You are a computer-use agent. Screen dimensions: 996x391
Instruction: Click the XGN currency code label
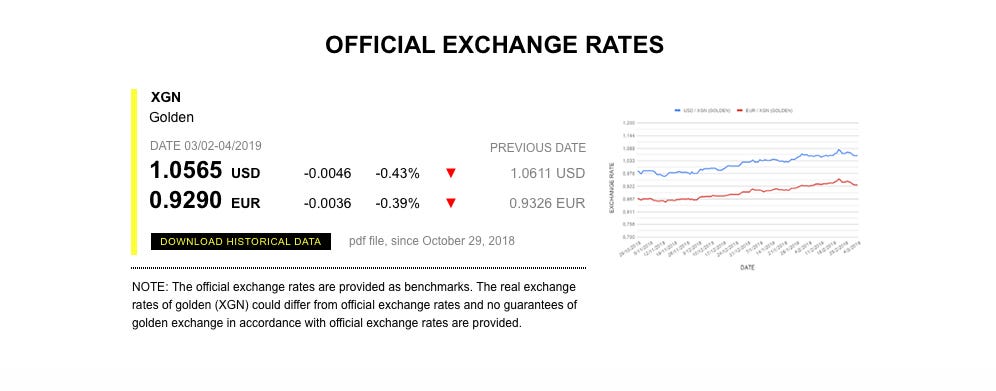(166, 98)
